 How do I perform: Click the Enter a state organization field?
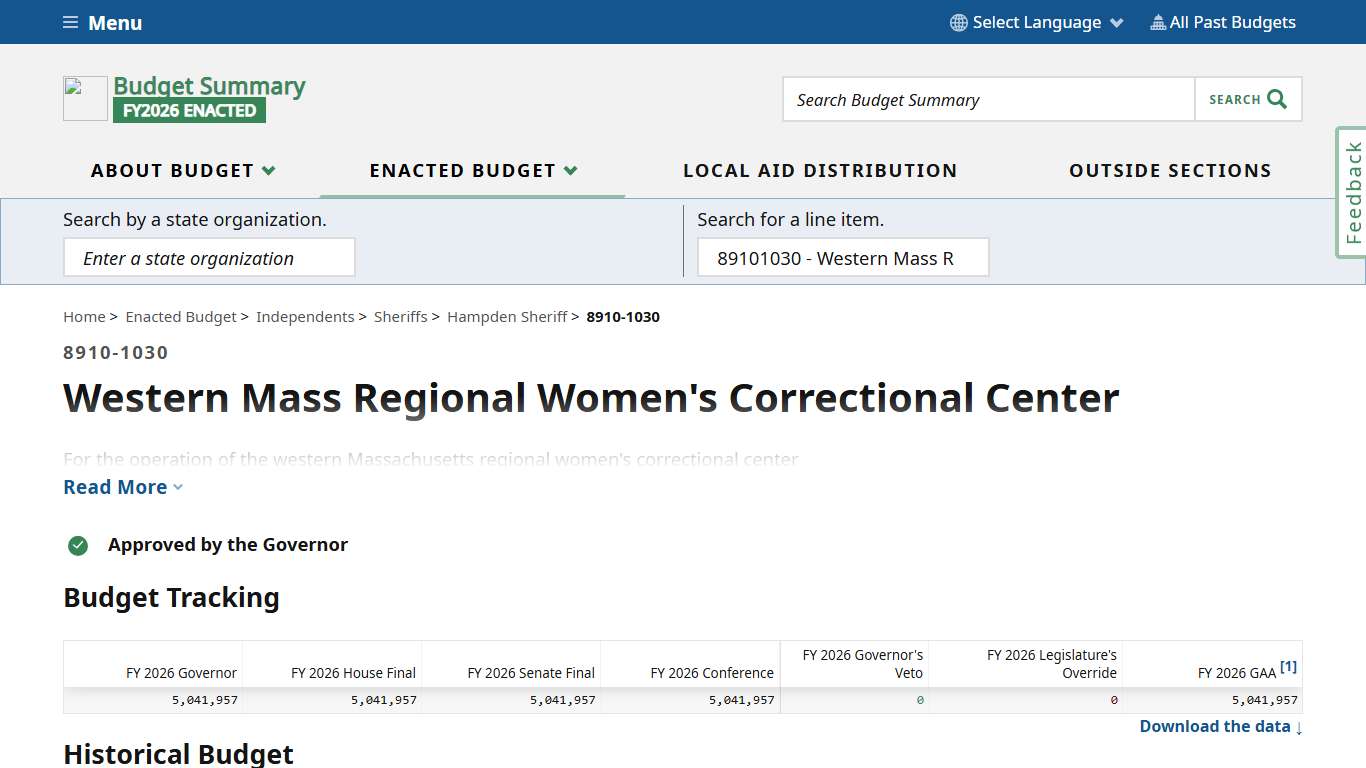tap(209, 257)
